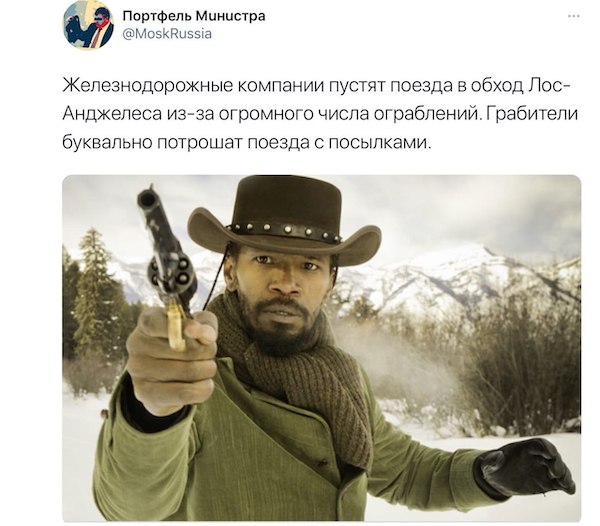Click the word ограблений in tweet text

425,114
